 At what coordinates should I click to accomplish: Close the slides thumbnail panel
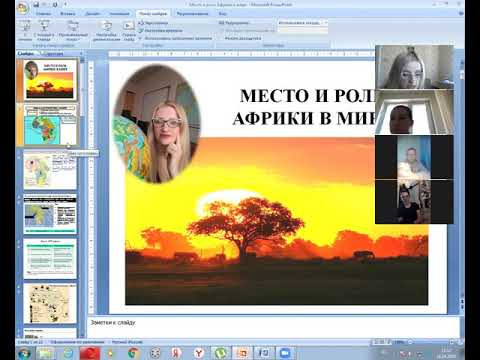click(81, 53)
